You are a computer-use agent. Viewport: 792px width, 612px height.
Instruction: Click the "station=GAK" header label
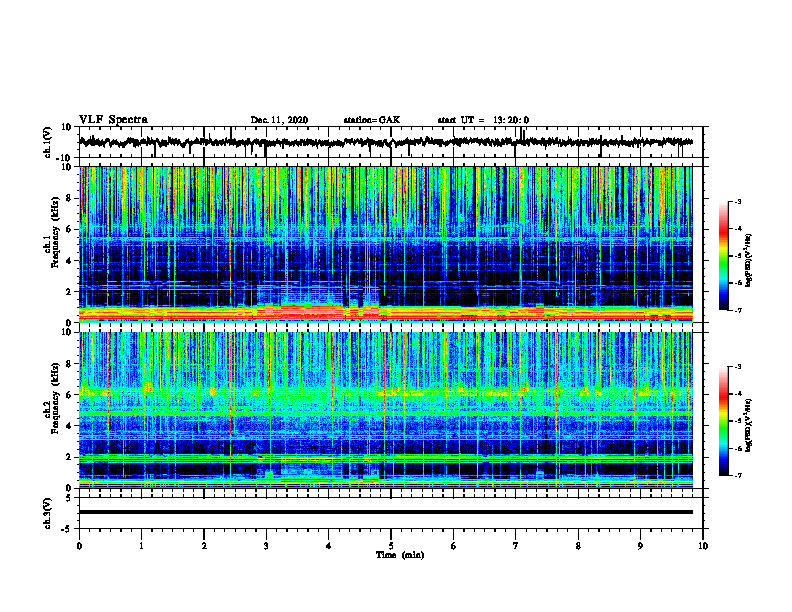[372, 120]
